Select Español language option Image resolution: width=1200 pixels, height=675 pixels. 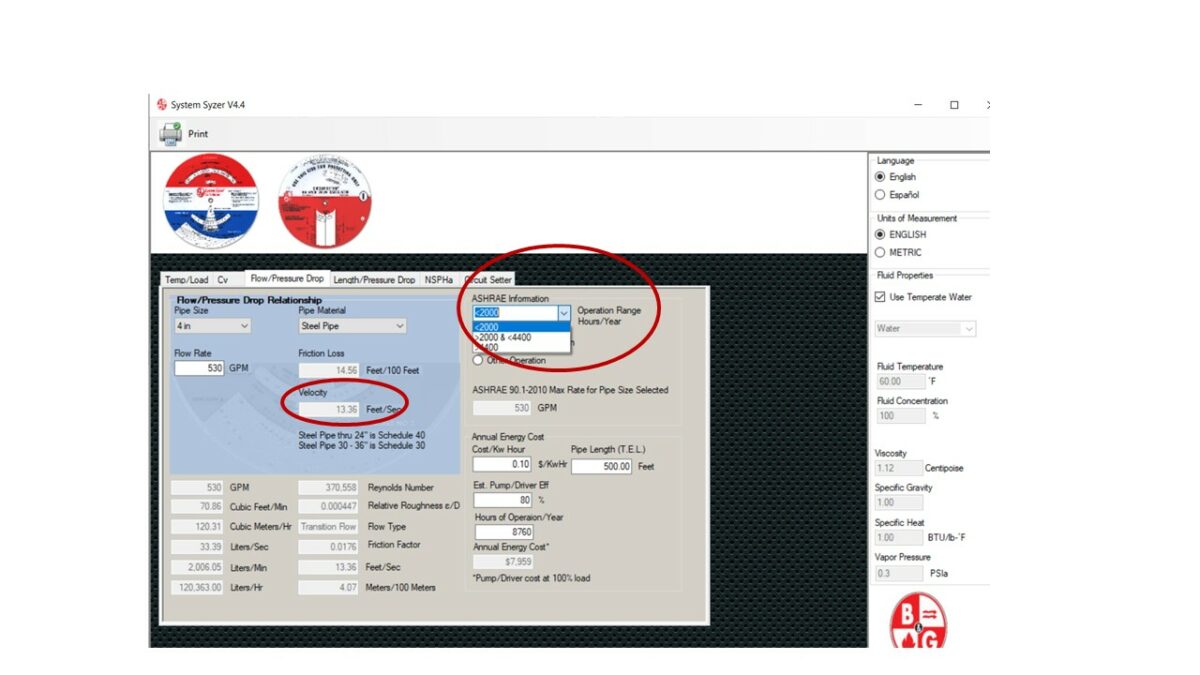[880, 195]
